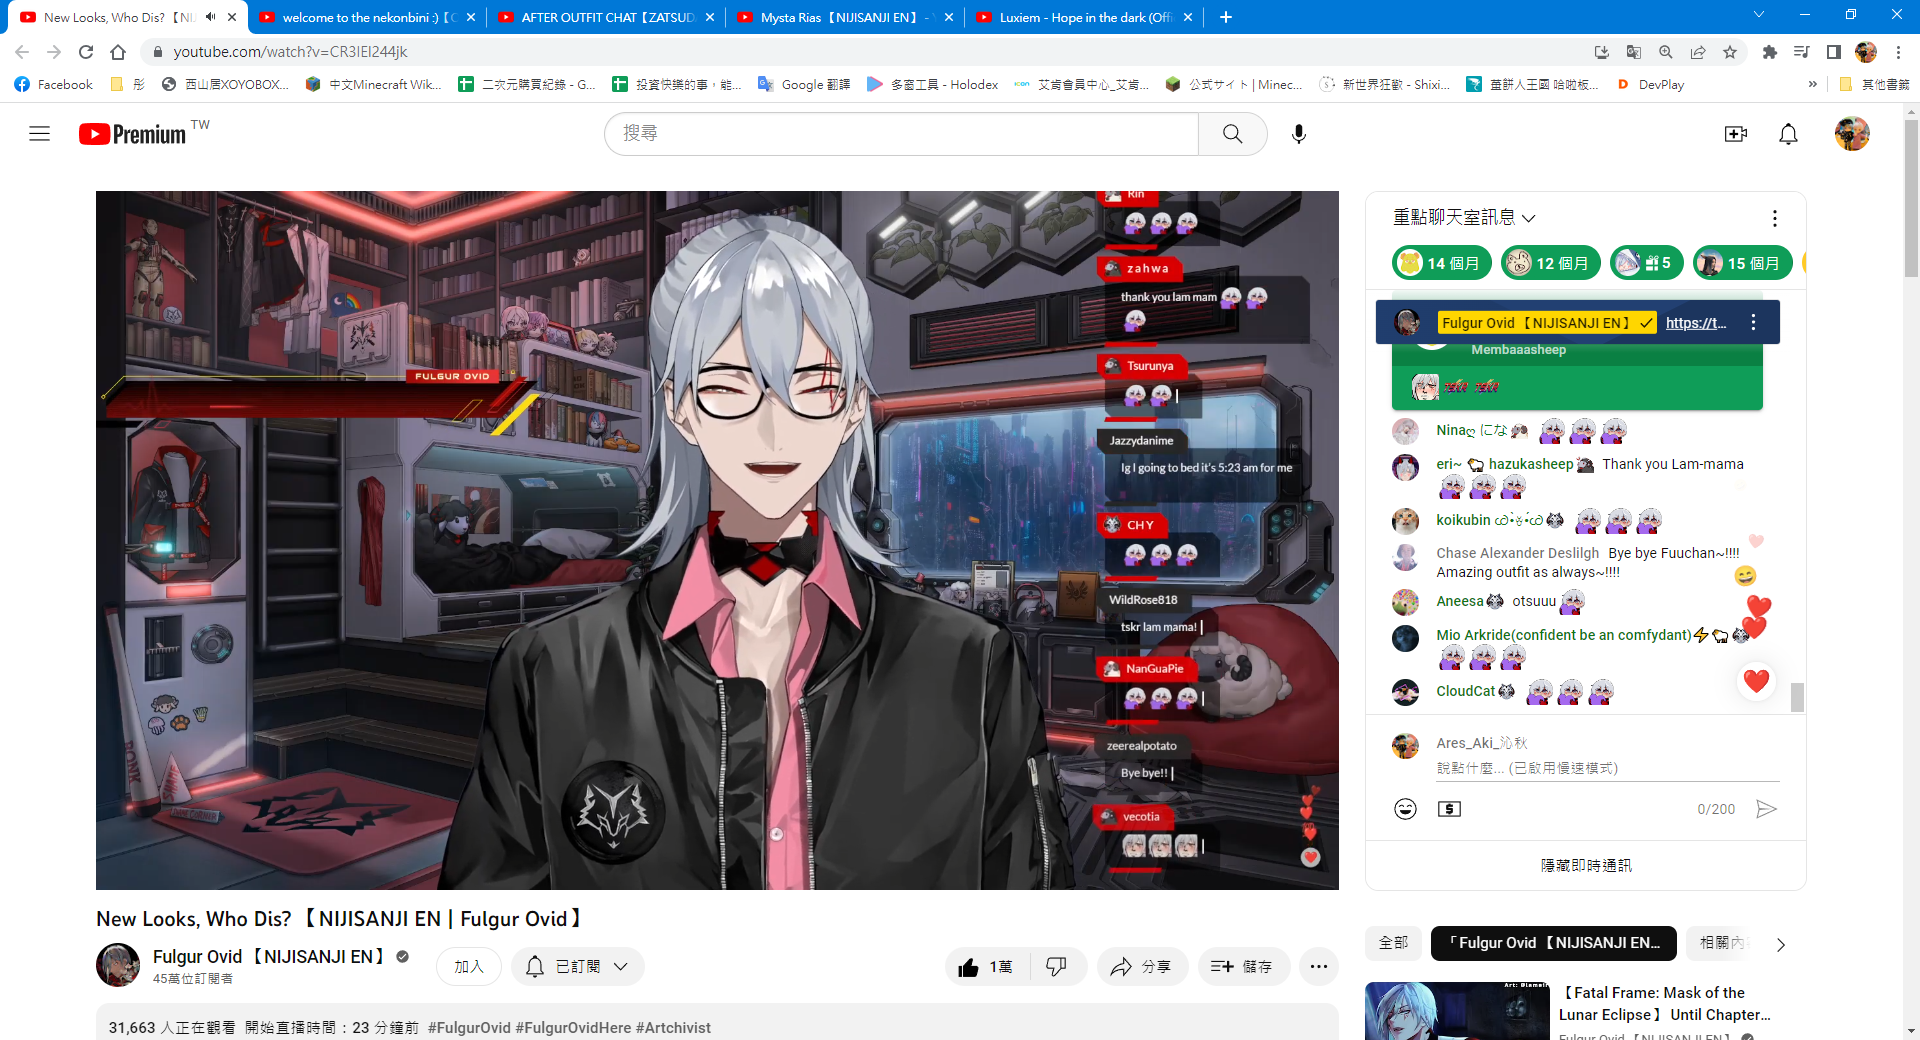Viewport: 1920px width, 1040px height.
Task: Open the chat emoji picker
Action: [x=1405, y=809]
